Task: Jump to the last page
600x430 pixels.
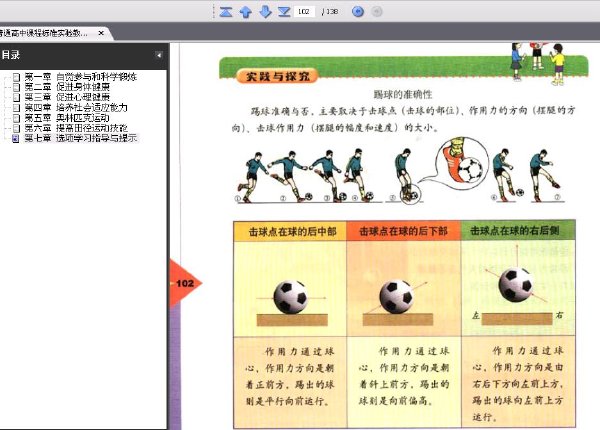Action: pos(284,12)
